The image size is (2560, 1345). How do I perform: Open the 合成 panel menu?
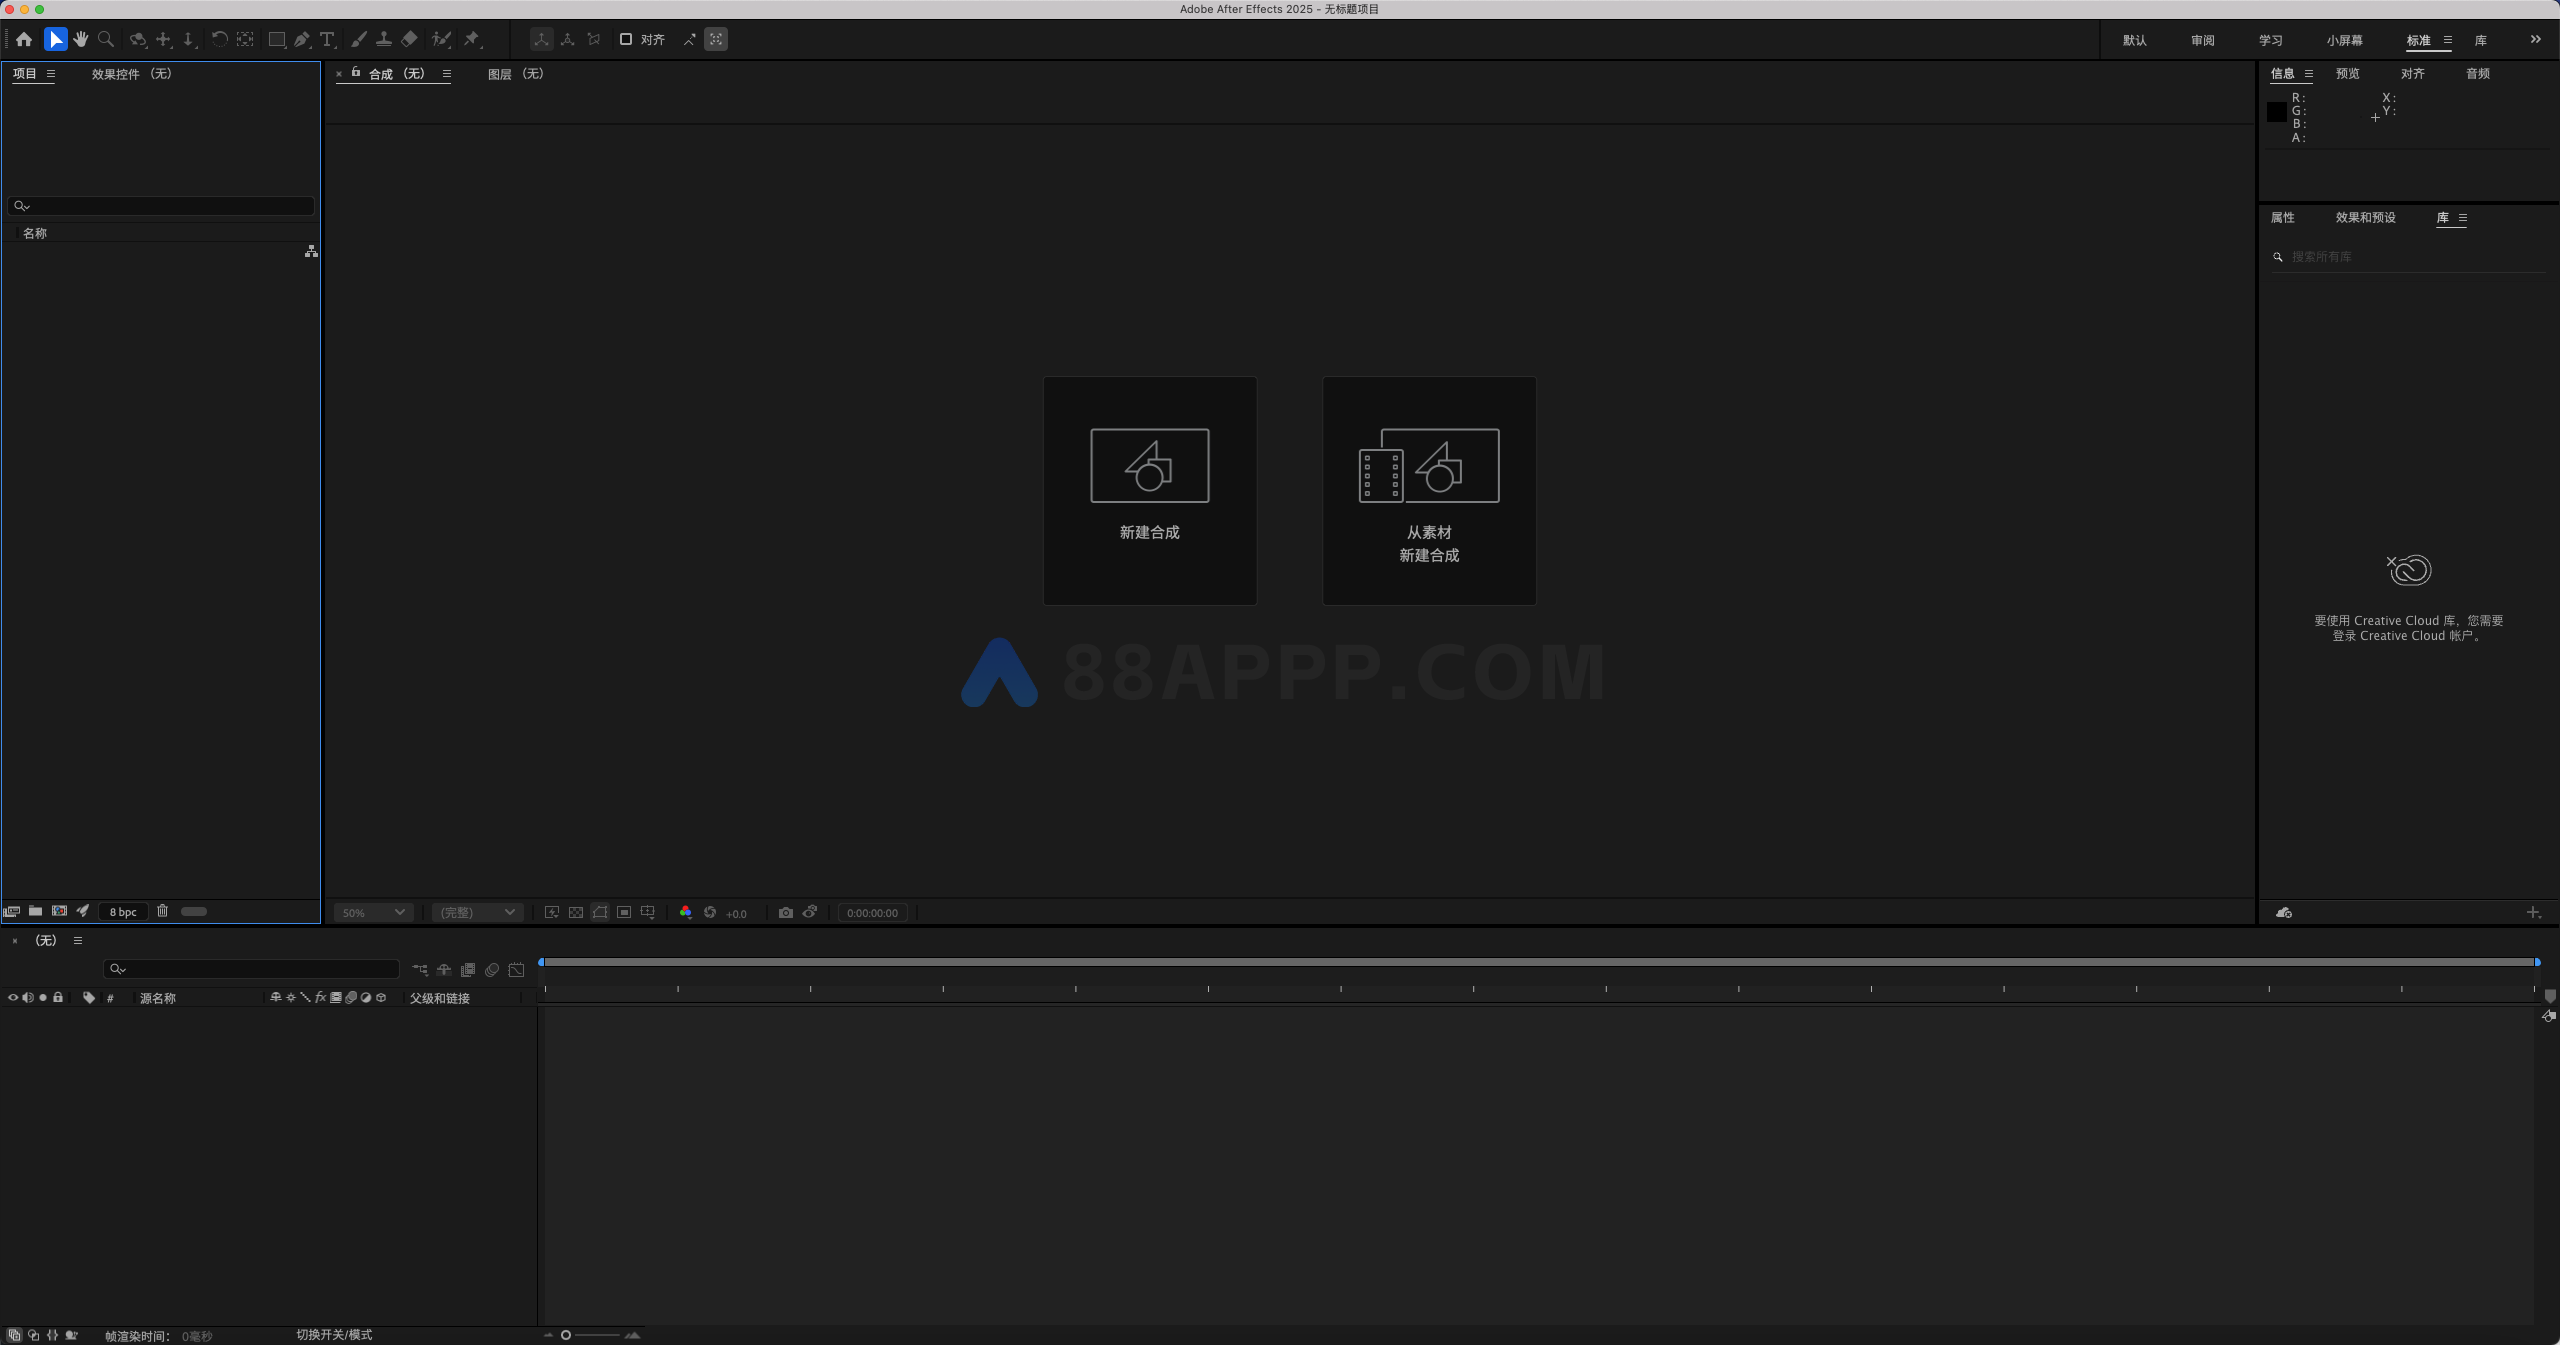(447, 74)
